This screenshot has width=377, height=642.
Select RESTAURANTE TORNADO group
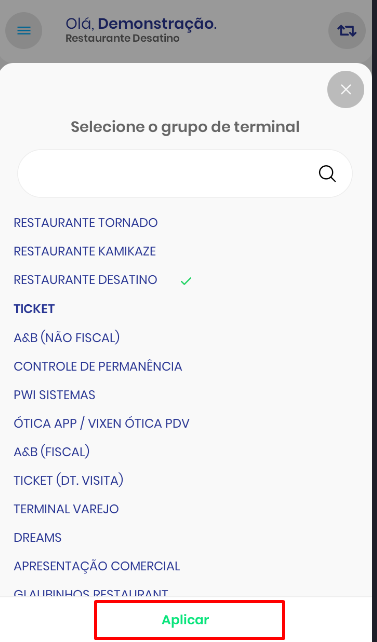[x=86, y=223]
